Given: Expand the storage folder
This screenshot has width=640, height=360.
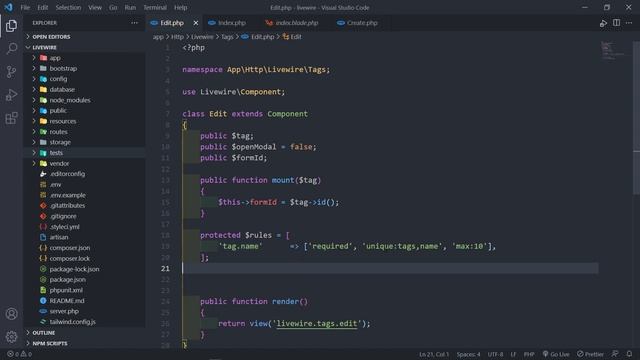Looking at the screenshot, I should (85, 142).
